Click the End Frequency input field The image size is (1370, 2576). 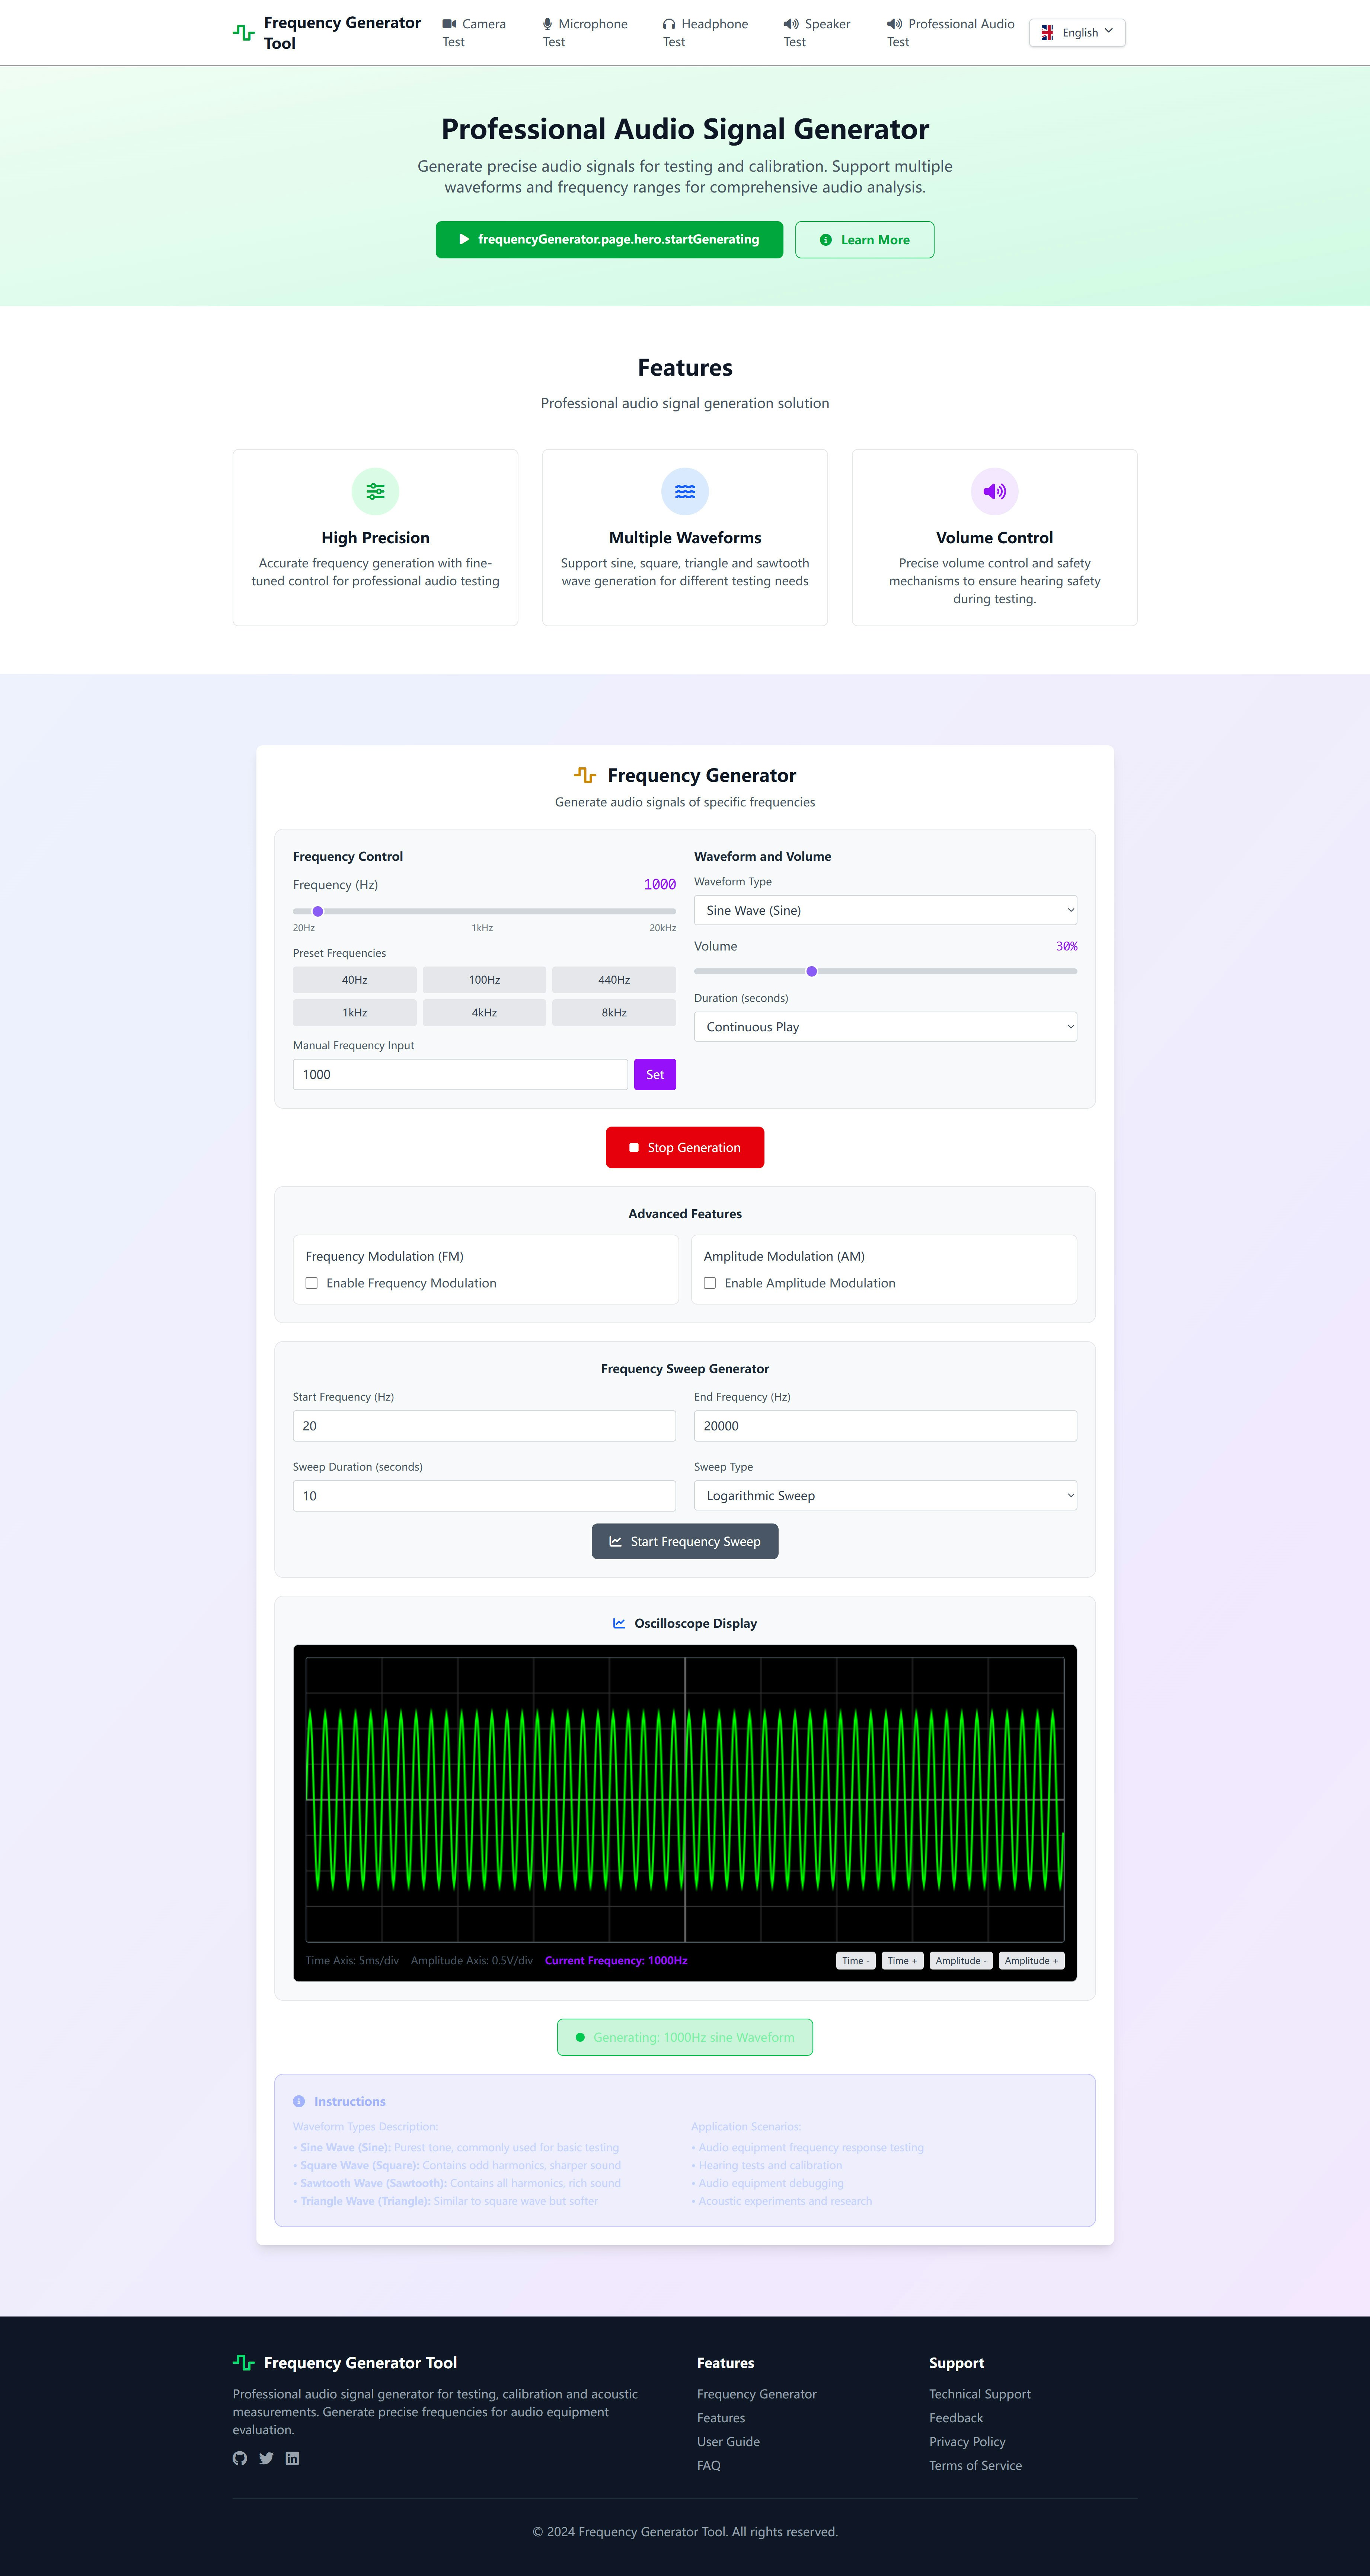tap(885, 1426)
